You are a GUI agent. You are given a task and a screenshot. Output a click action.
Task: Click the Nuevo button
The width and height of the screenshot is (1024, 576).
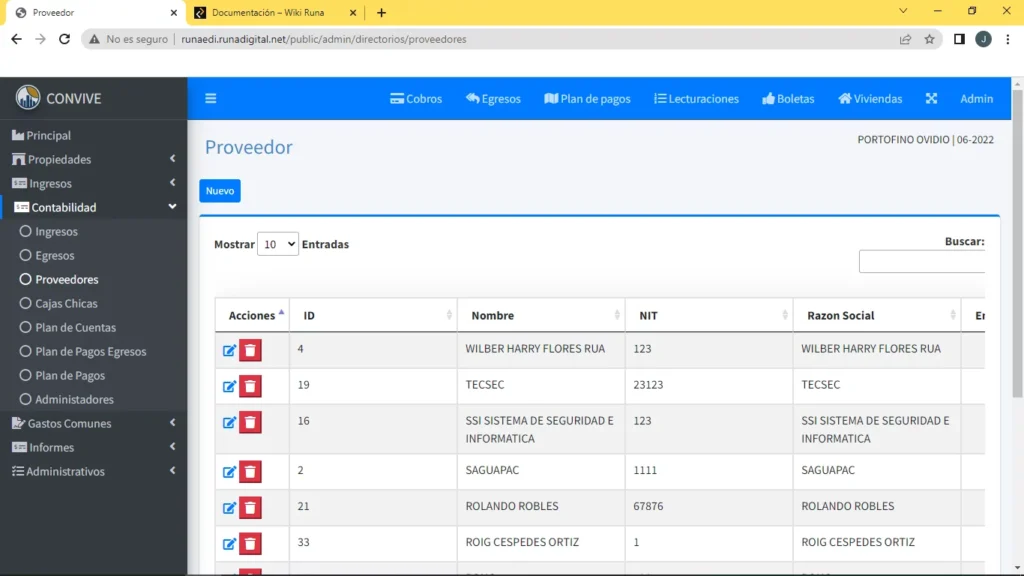(x=220, y=191)
